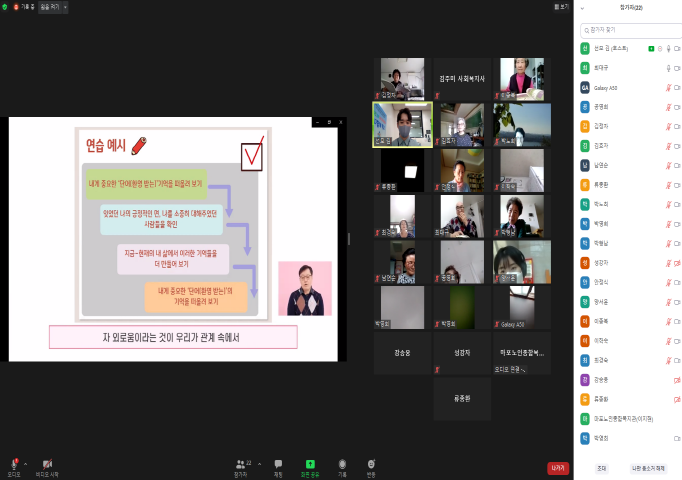Click the leave (나가기) red button

[x=557, y=468]
